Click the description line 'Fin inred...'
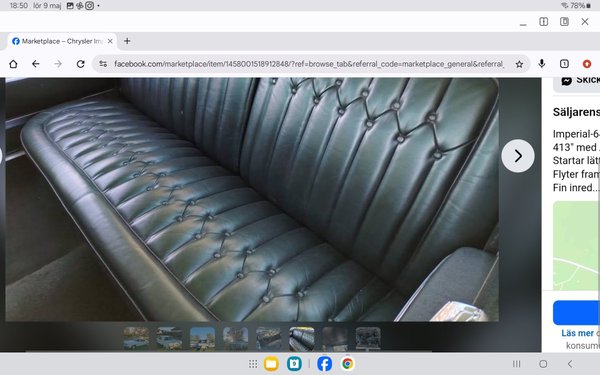The width and height of the screenshot is (600, 375). pos(576,188)
